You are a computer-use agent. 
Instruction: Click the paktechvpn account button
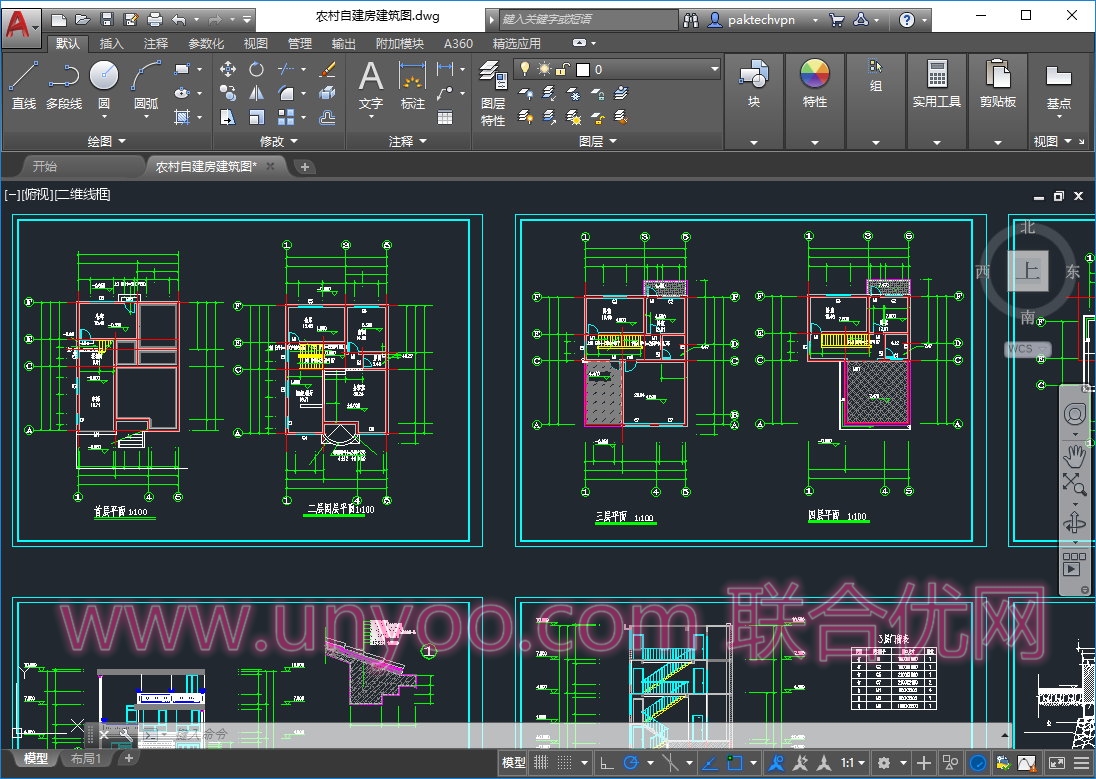760,19
